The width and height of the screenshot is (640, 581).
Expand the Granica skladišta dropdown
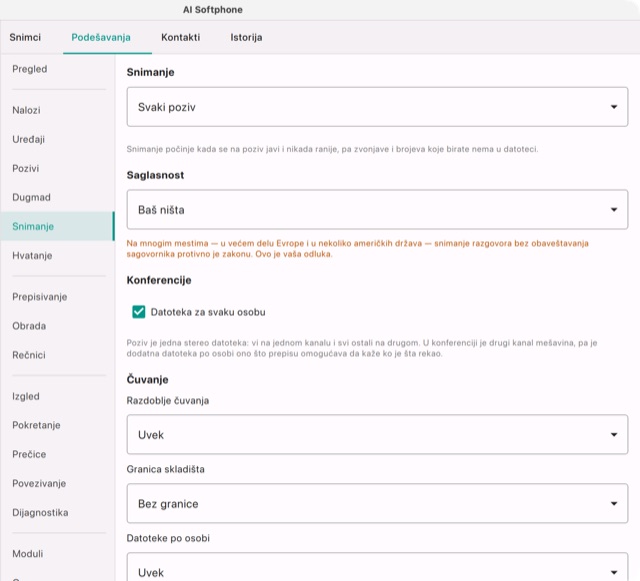point(377,503)
